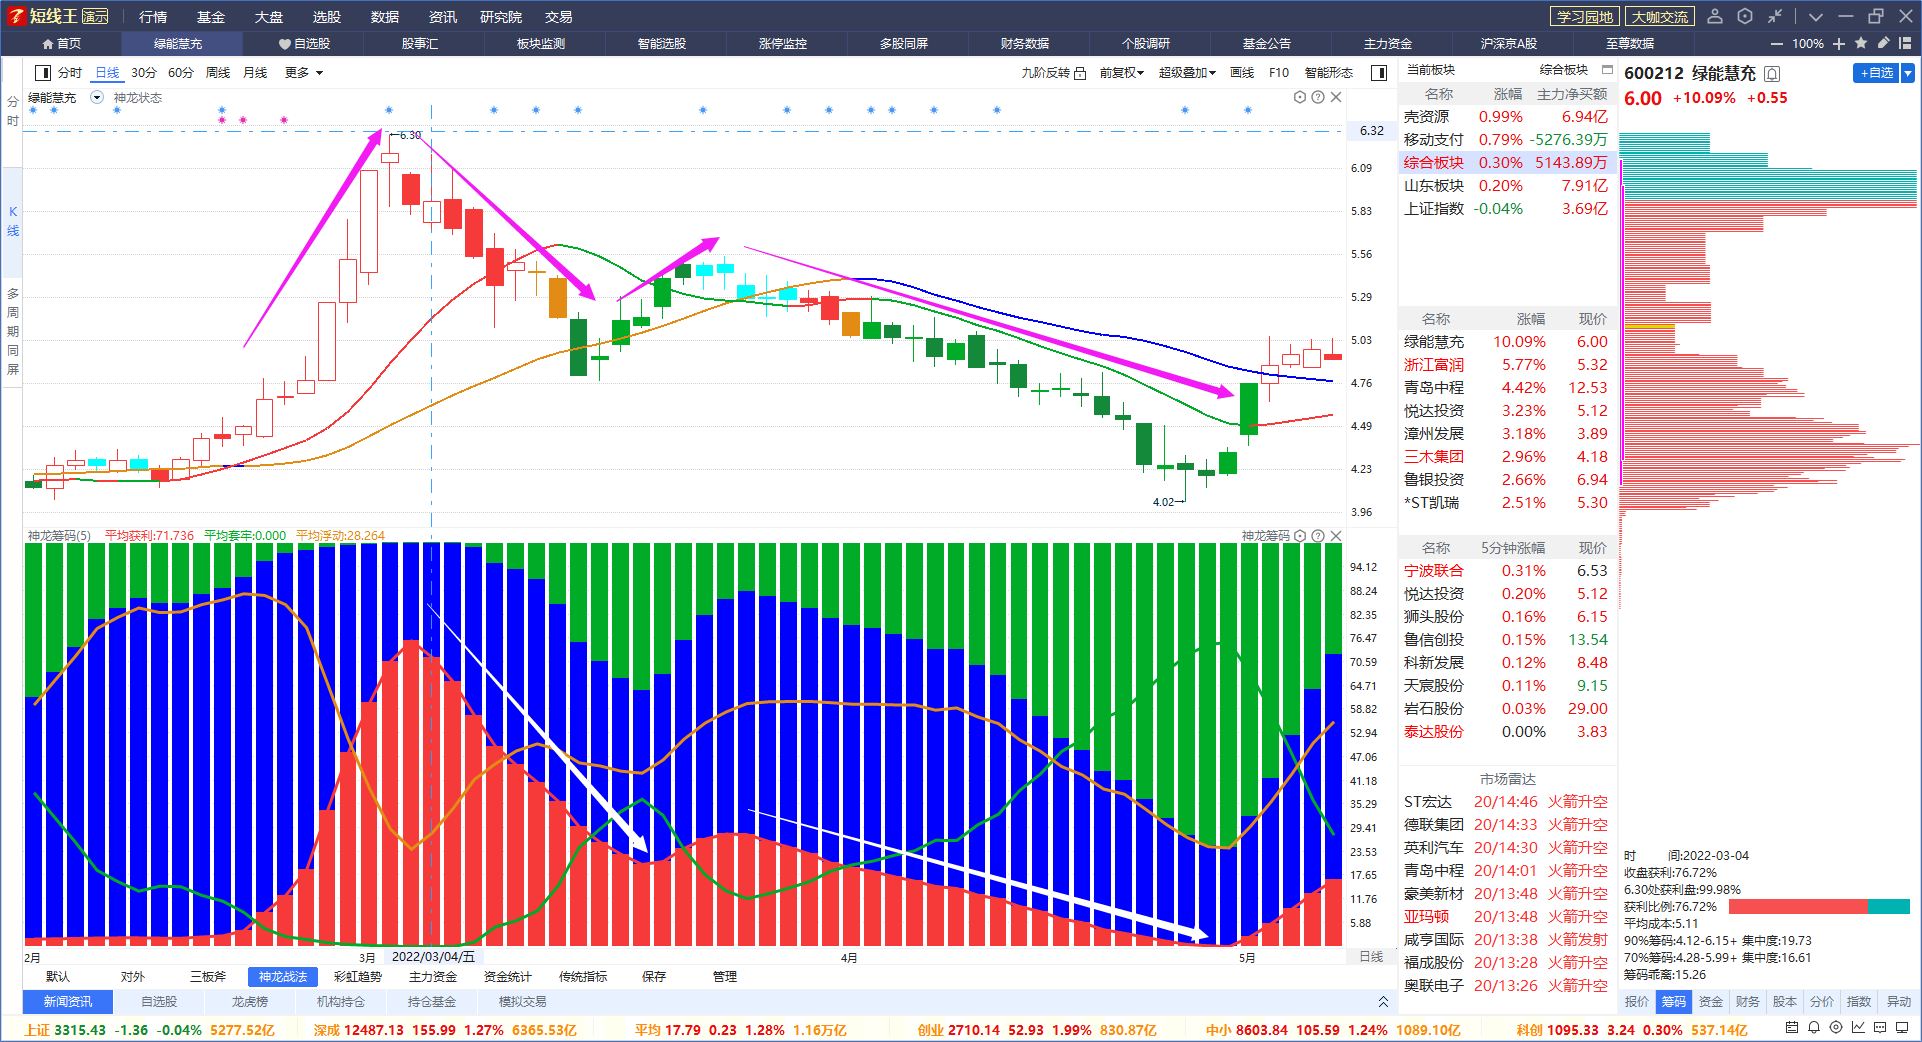Screen dimensions: 1922x1042
Task: Close the main chart indicator
Action: [1336, 97]
